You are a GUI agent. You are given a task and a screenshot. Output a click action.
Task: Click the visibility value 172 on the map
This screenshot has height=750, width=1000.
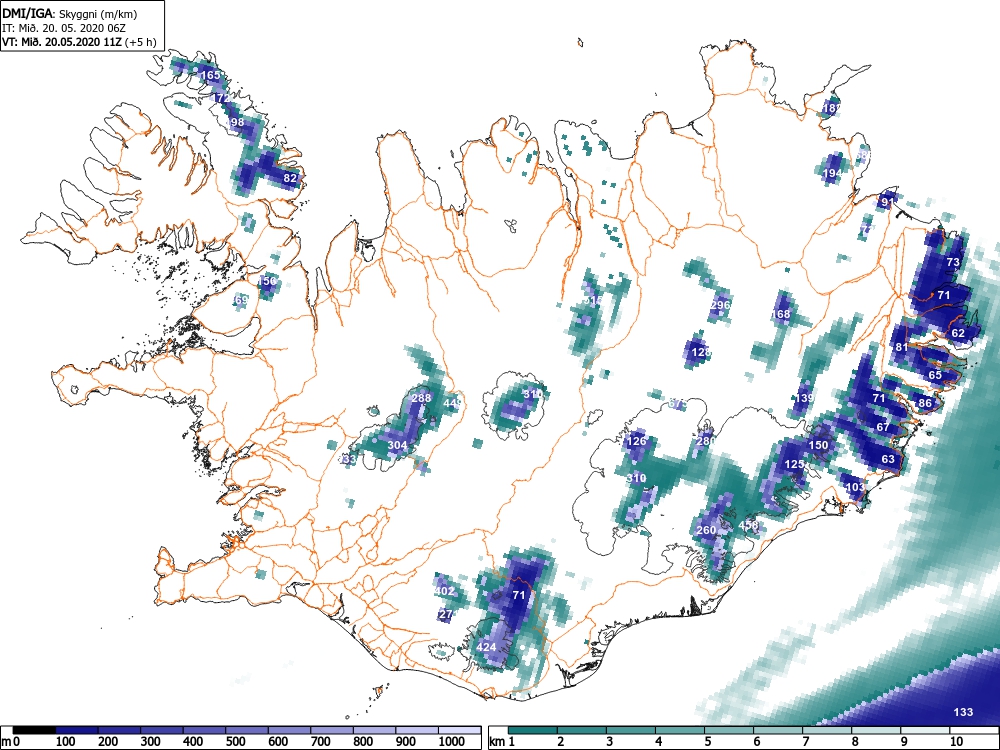pyautogui.click(x=220, y=98)
